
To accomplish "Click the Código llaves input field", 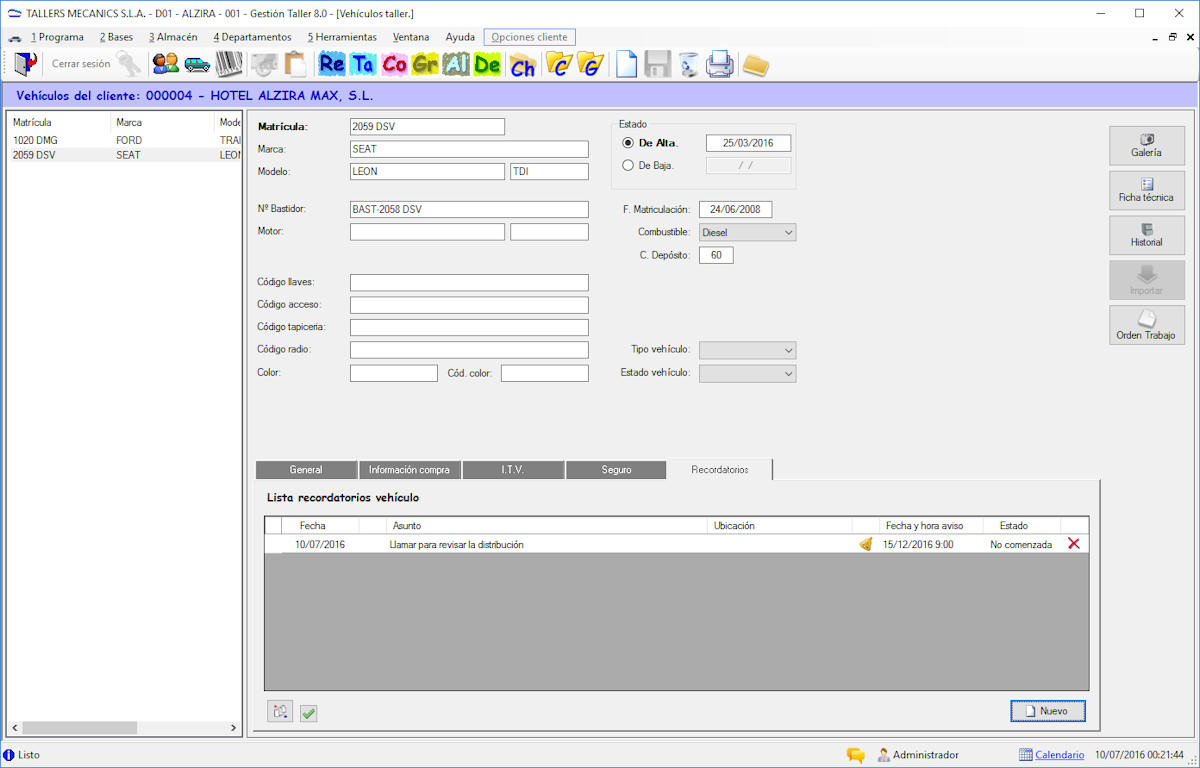I will click(469, 283).
